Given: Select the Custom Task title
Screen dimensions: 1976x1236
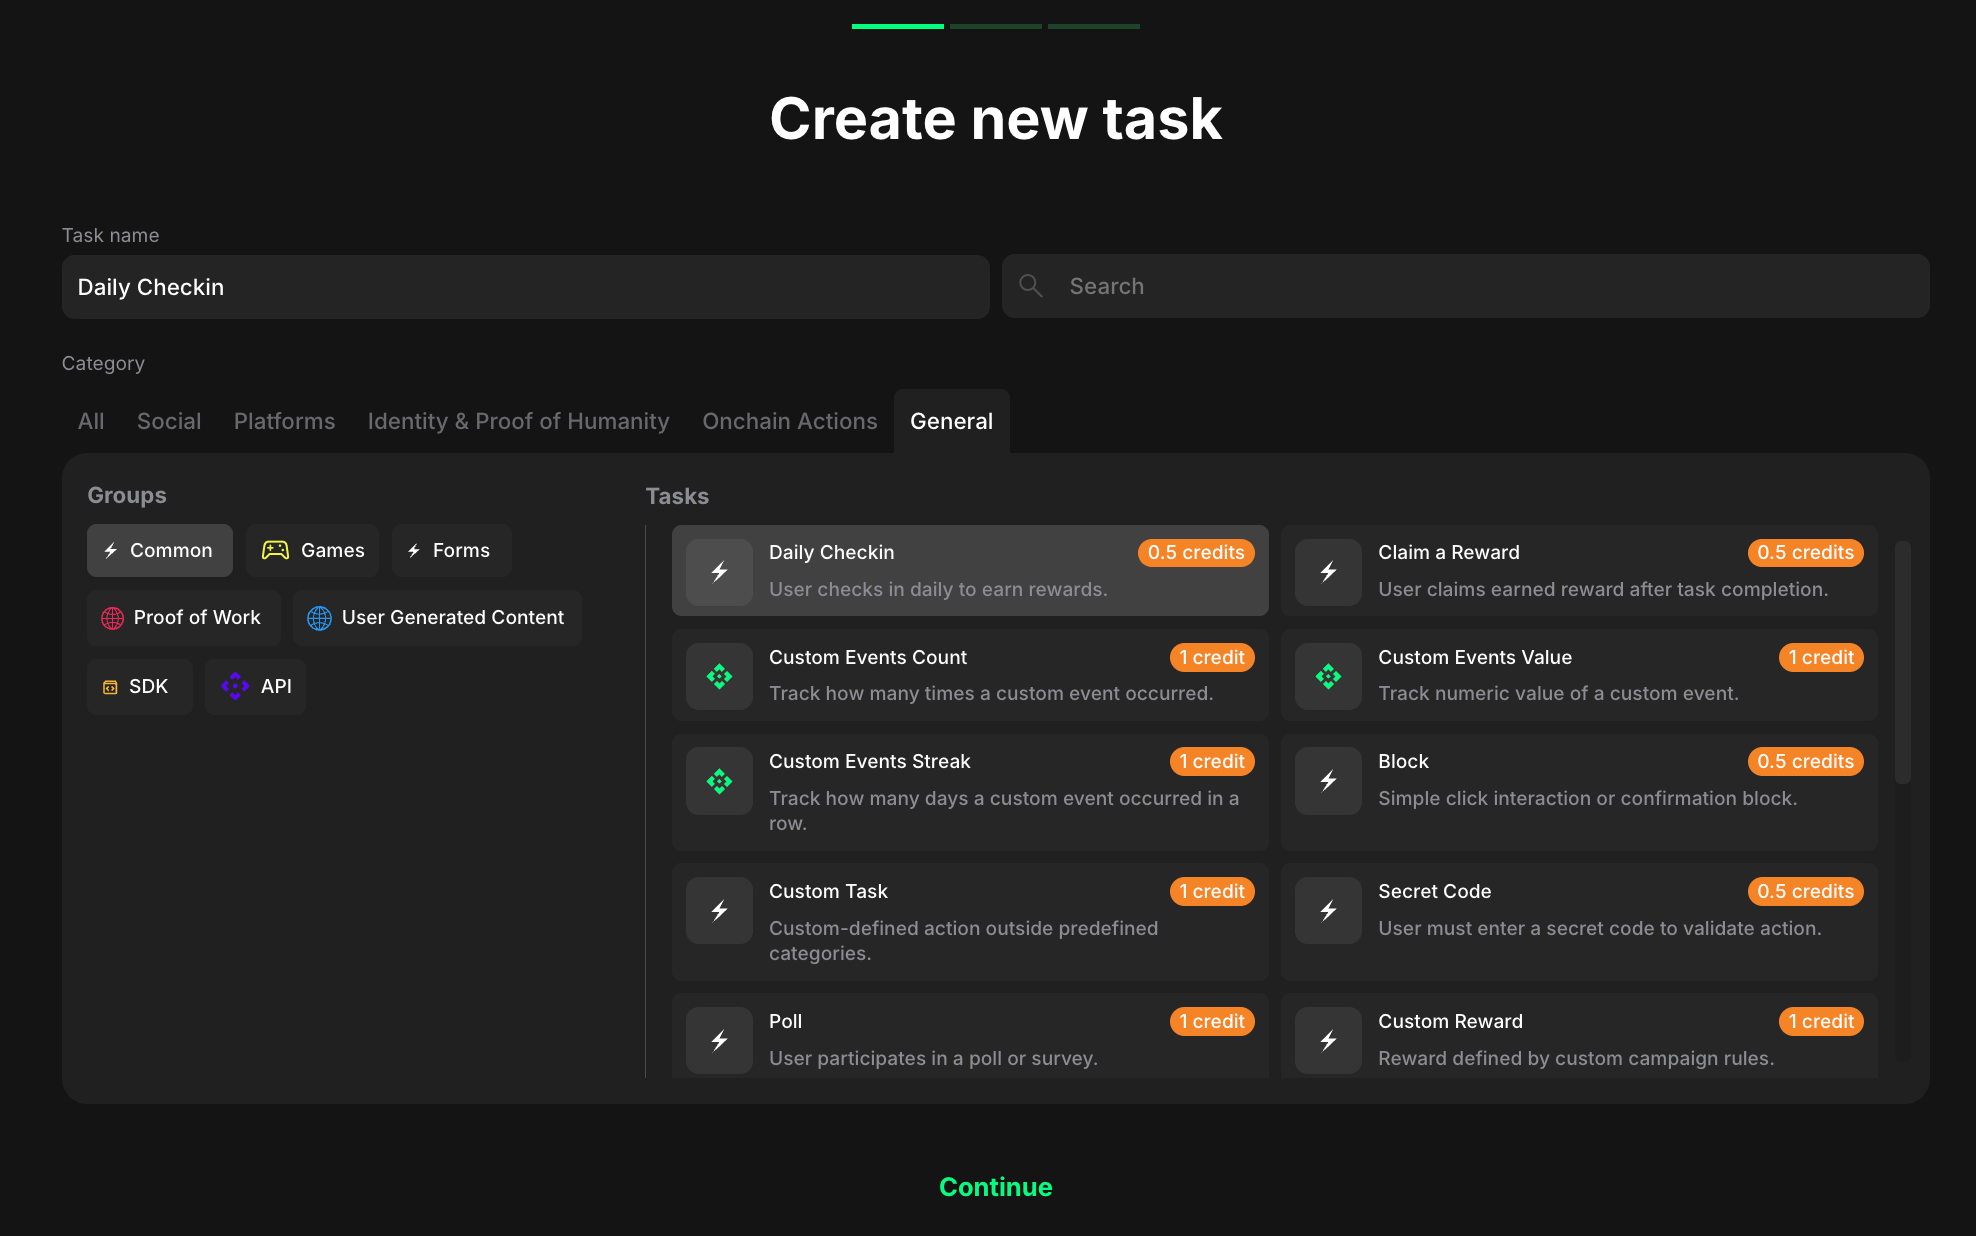Looking at the screenshot, I should pyautogui.click(x=827, y=891).
